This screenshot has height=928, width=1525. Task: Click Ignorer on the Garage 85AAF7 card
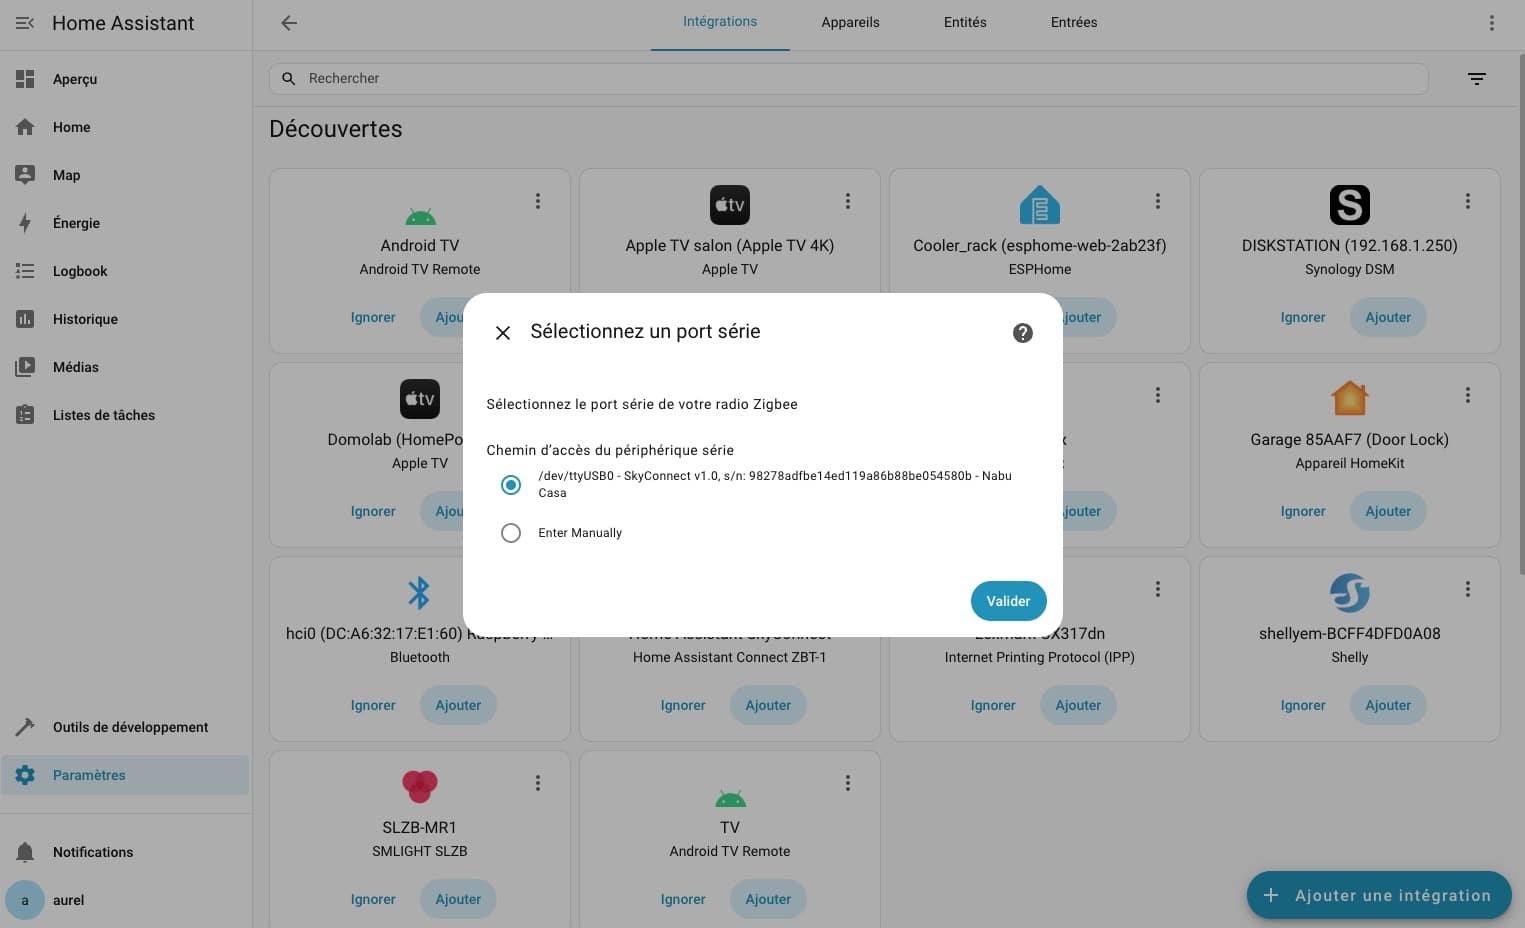1302,511
